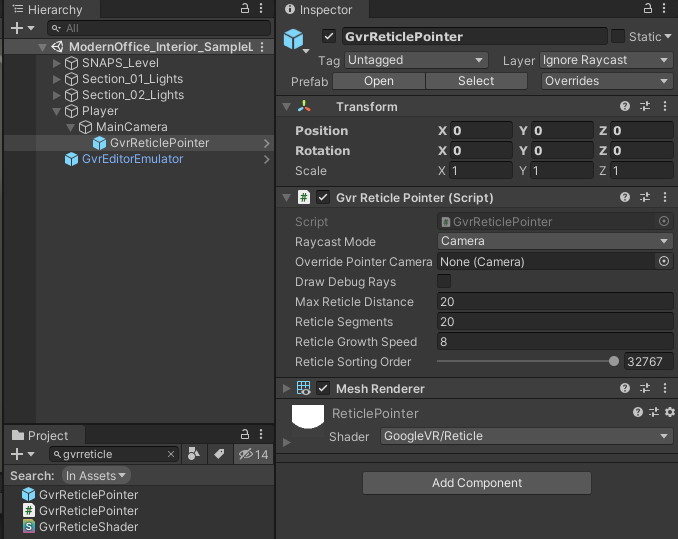This screenshot has height=539, width=678.
Task: Open the Layer dropdown showing Ignore Raycast
Action: click(606, 60)
